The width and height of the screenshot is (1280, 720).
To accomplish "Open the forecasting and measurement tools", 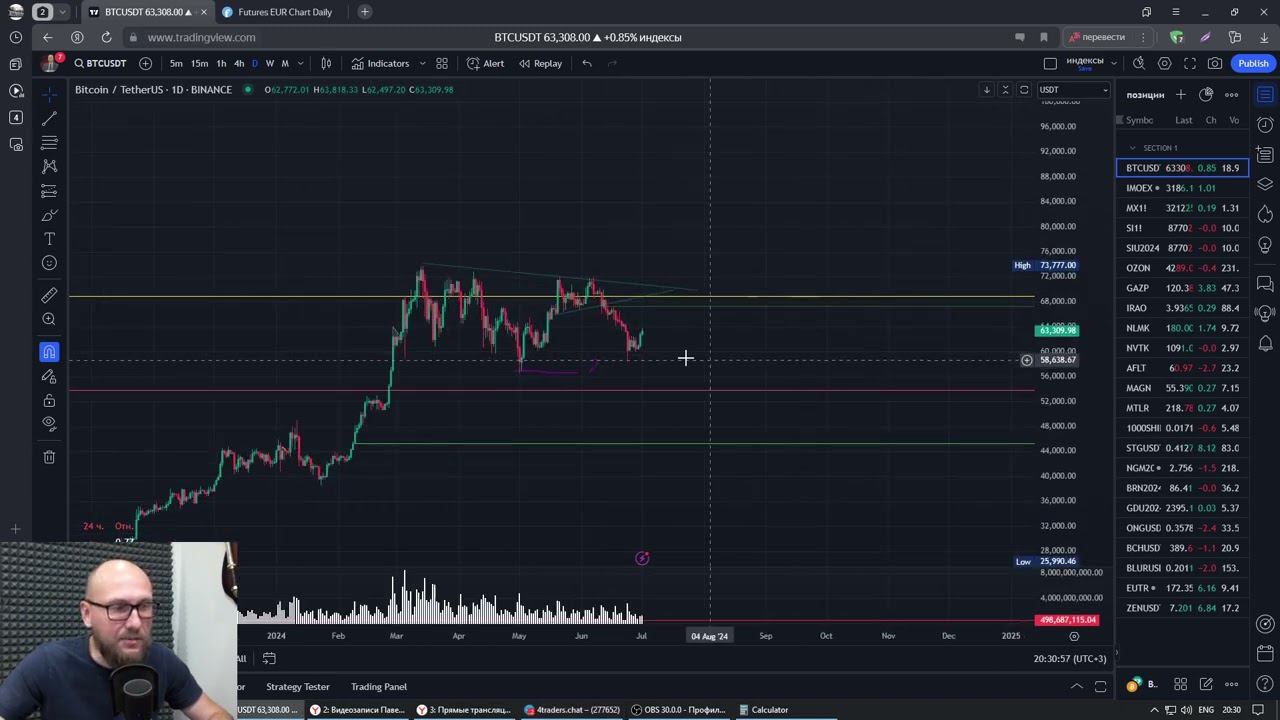I will (49, 191).
